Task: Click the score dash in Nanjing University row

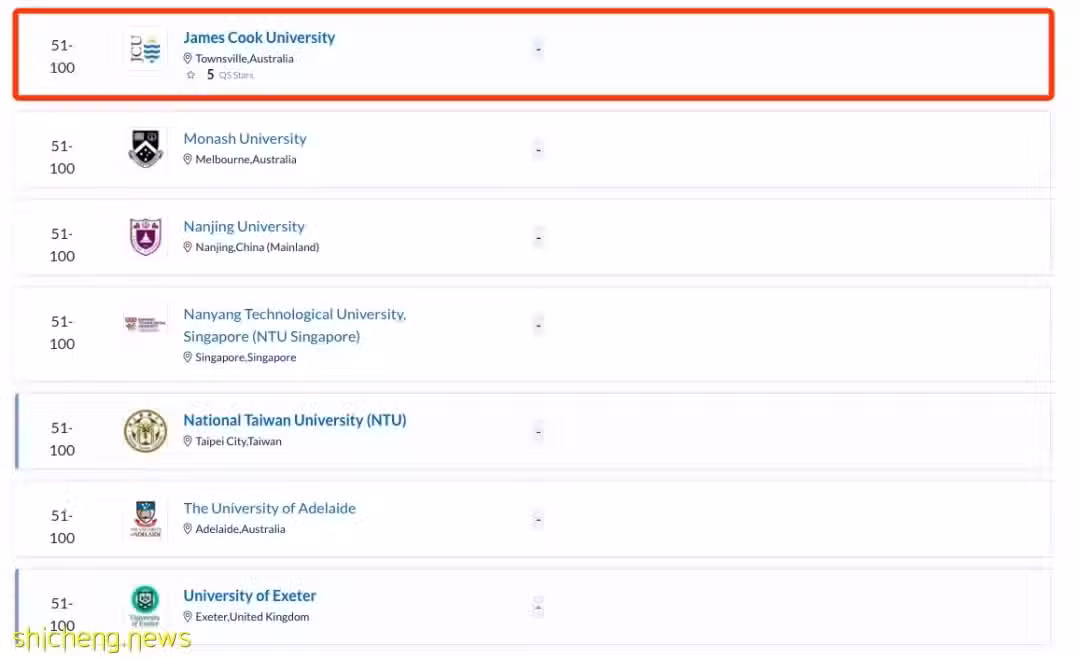Action: click(539, 238)
